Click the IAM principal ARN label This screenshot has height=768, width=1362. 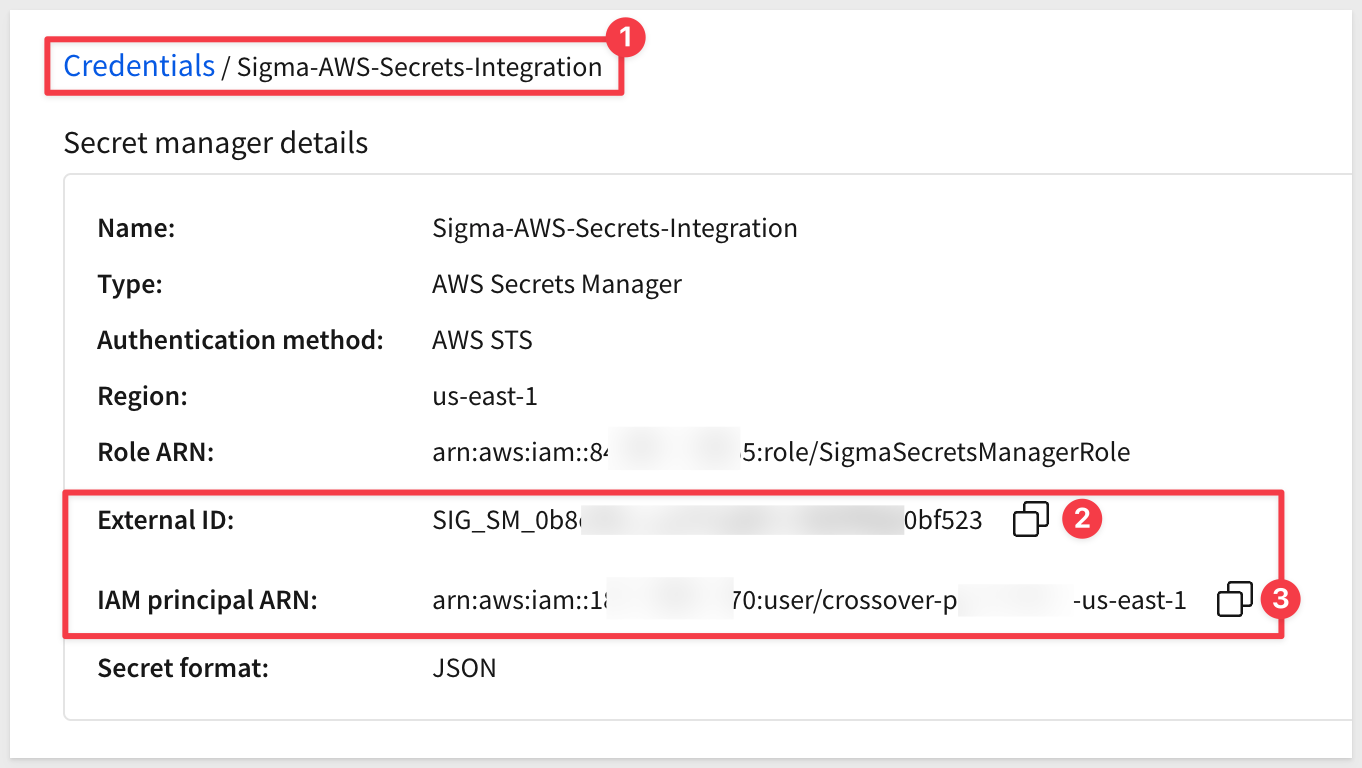coord(207,600)
